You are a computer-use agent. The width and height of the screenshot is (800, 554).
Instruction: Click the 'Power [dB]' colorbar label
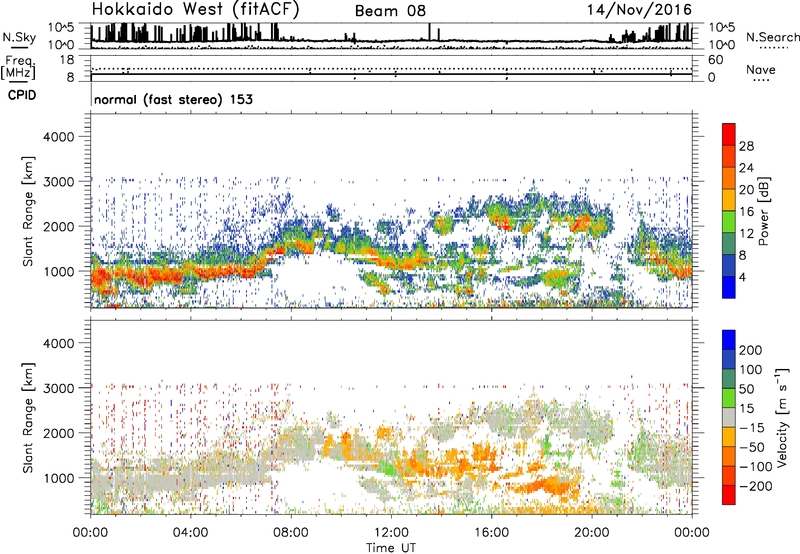point(764,211)
